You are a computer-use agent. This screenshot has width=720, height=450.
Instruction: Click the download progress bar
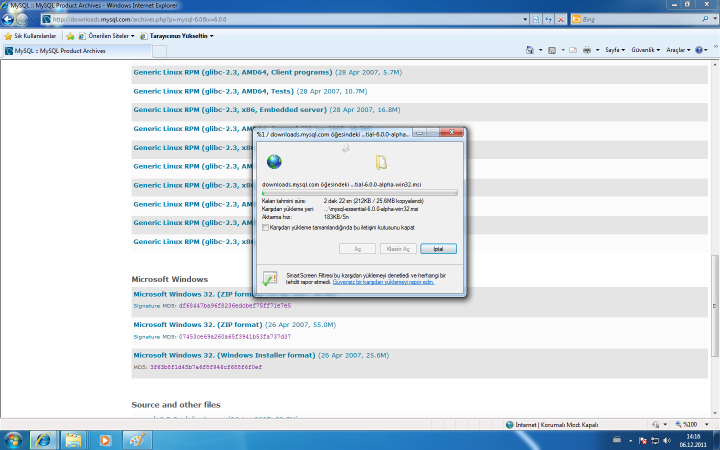point(359,193)
